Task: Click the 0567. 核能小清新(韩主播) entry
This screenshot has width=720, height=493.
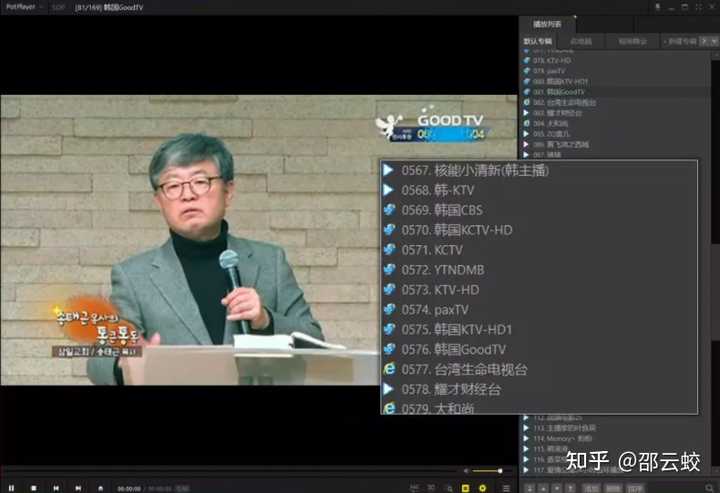Action: coord(539,170)
